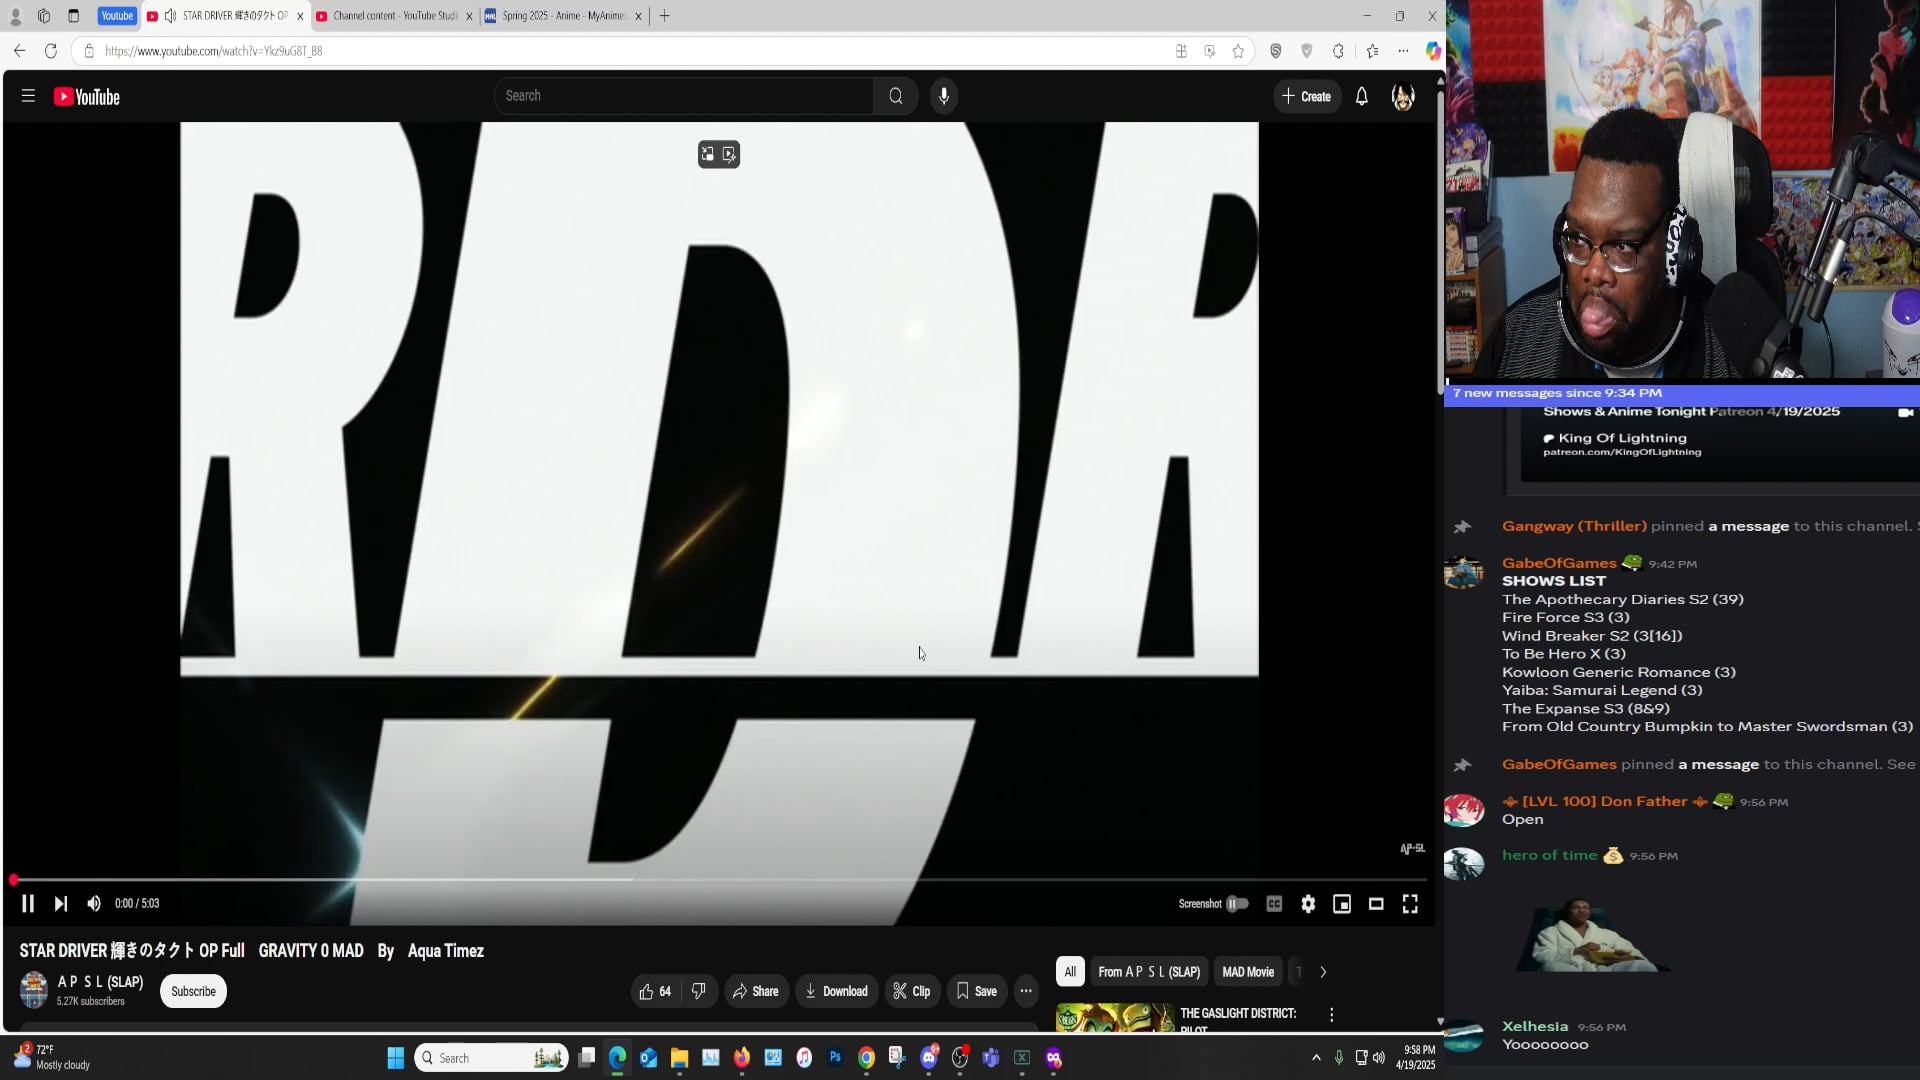Click the YouTube search magnifier button
Viewport: 1920px width, 1080px height.
pos(896,96)
